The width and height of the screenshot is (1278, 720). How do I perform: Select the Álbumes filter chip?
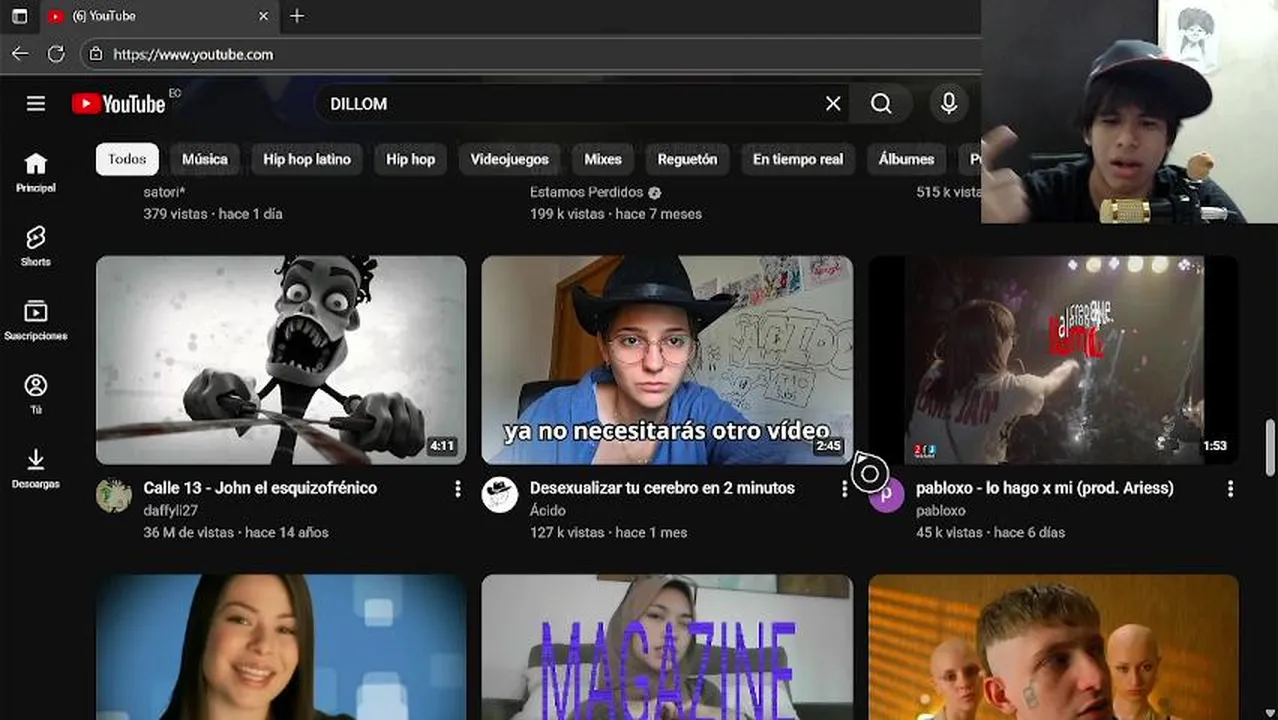906,159
